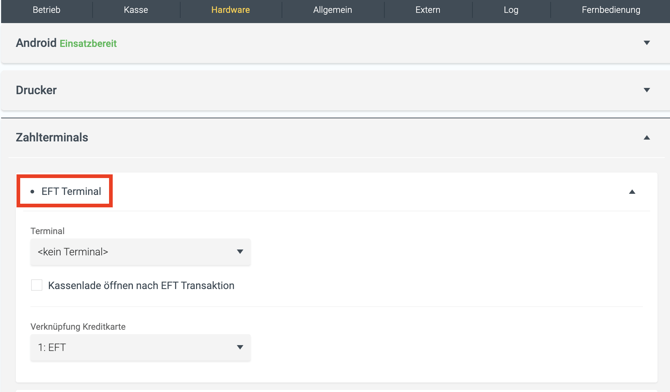This screenshot has height=392, width=670.
Task: Switch to the Fernbedienung tab
Action: (x=611, y=10)
